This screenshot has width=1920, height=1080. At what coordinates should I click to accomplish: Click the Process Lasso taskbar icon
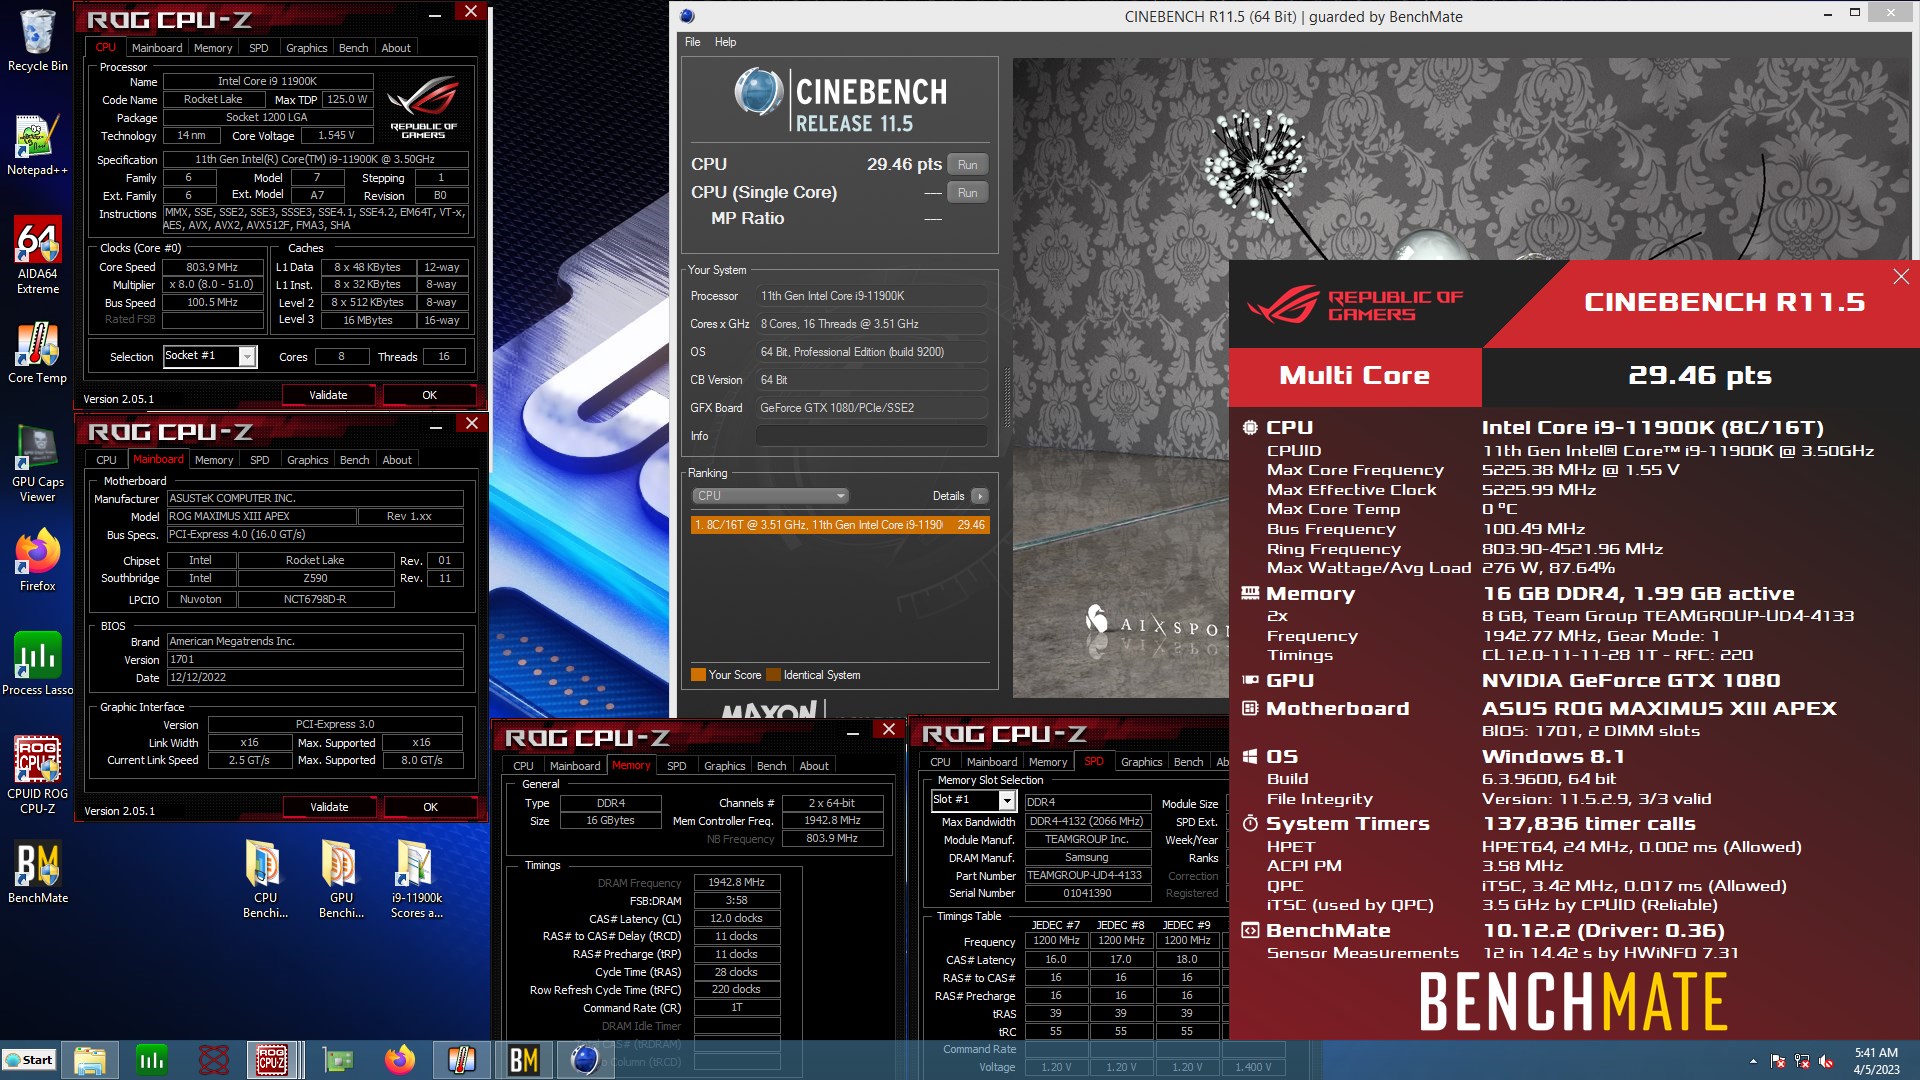152,1060
